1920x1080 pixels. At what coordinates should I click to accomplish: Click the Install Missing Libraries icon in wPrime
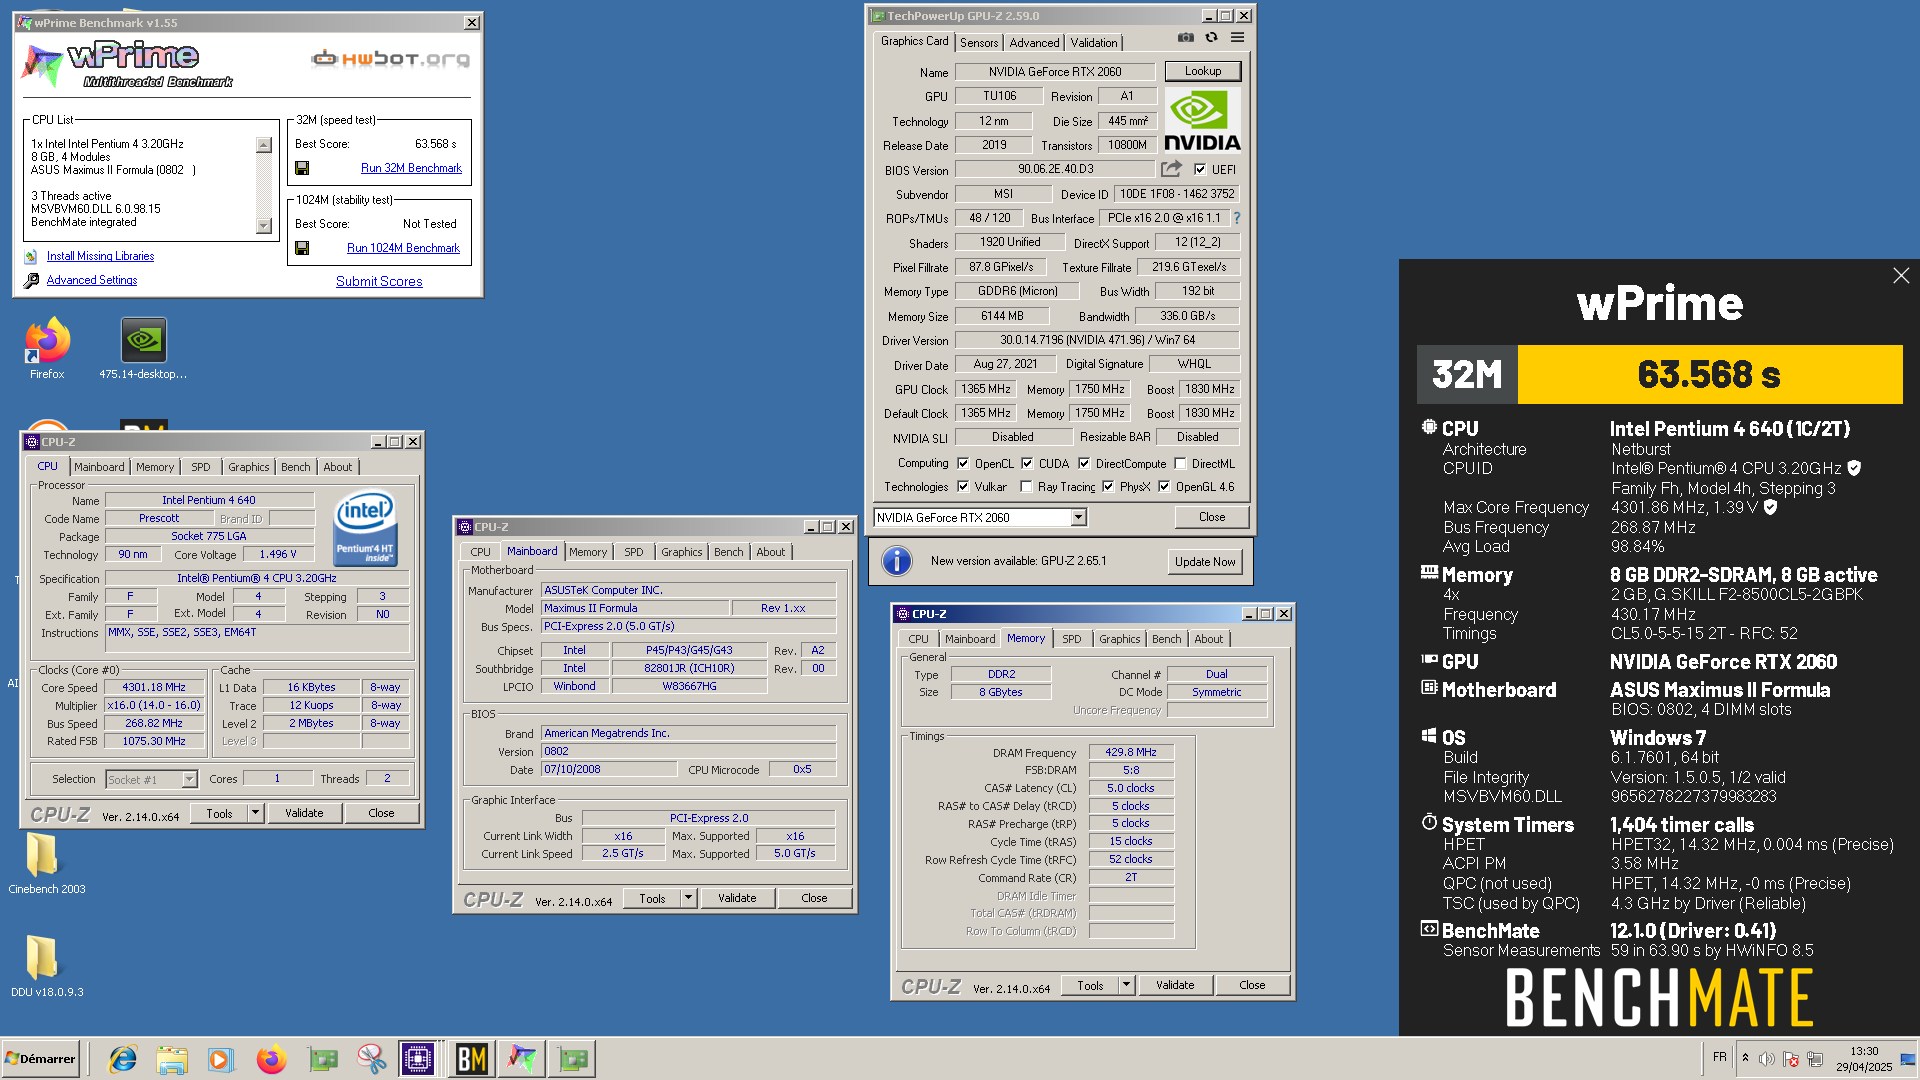pyautogui.click(x=31, y=257)
